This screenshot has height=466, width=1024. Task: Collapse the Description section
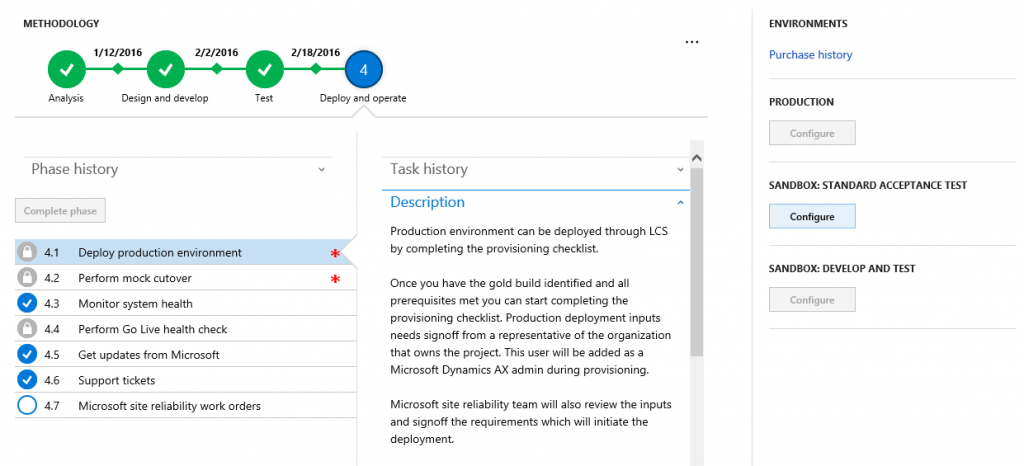pos(680,202)
